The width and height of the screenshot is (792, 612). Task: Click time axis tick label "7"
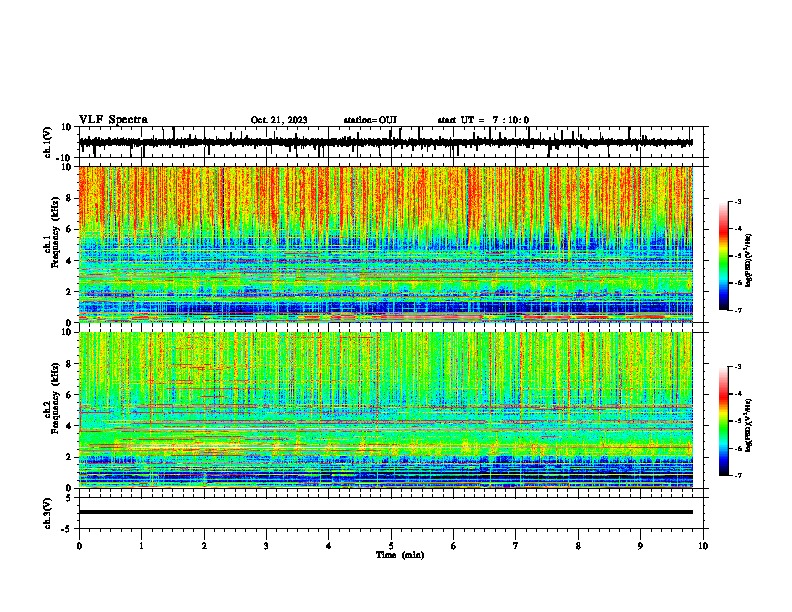pos(516,546)
